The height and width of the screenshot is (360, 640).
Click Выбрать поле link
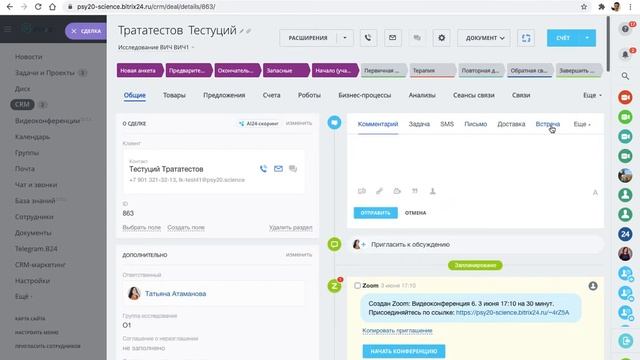tap(142, 227)
